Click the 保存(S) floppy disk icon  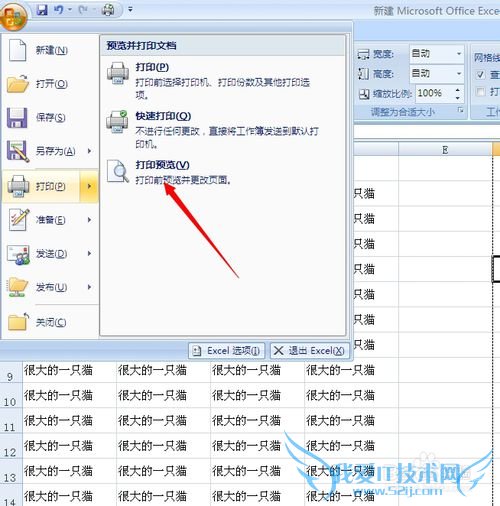(17, 118)
